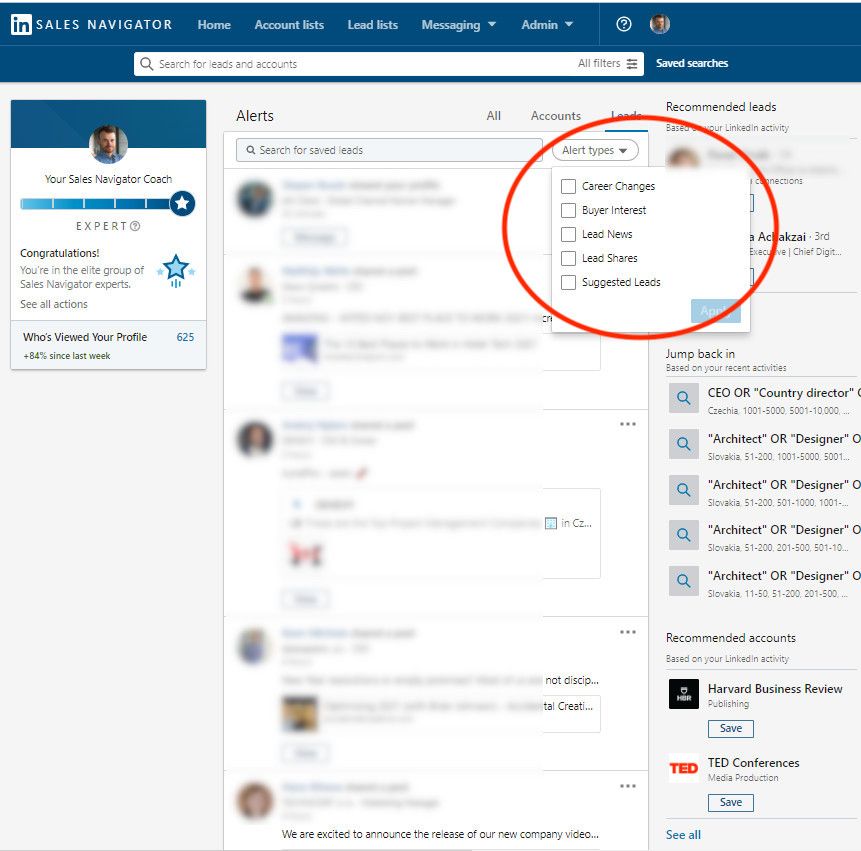
Task: Click the search icon beside CEO OR "Country director"
Action: pyautogui.click(x=683, y=398)
